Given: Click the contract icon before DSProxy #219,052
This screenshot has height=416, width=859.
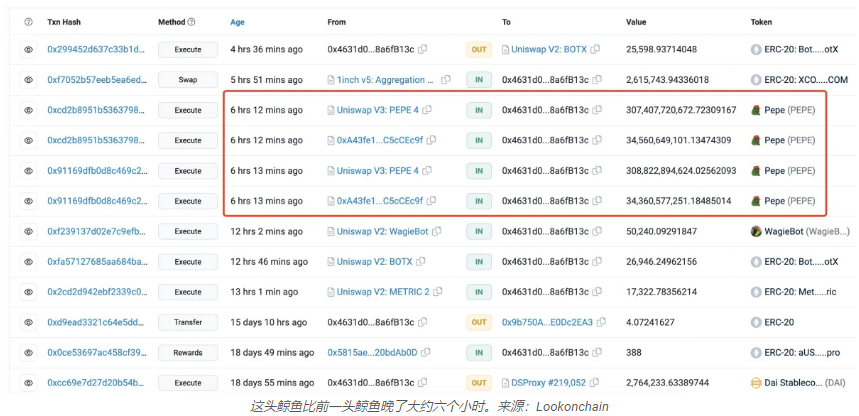Looking at the screenshot, I should pos(506,383).
